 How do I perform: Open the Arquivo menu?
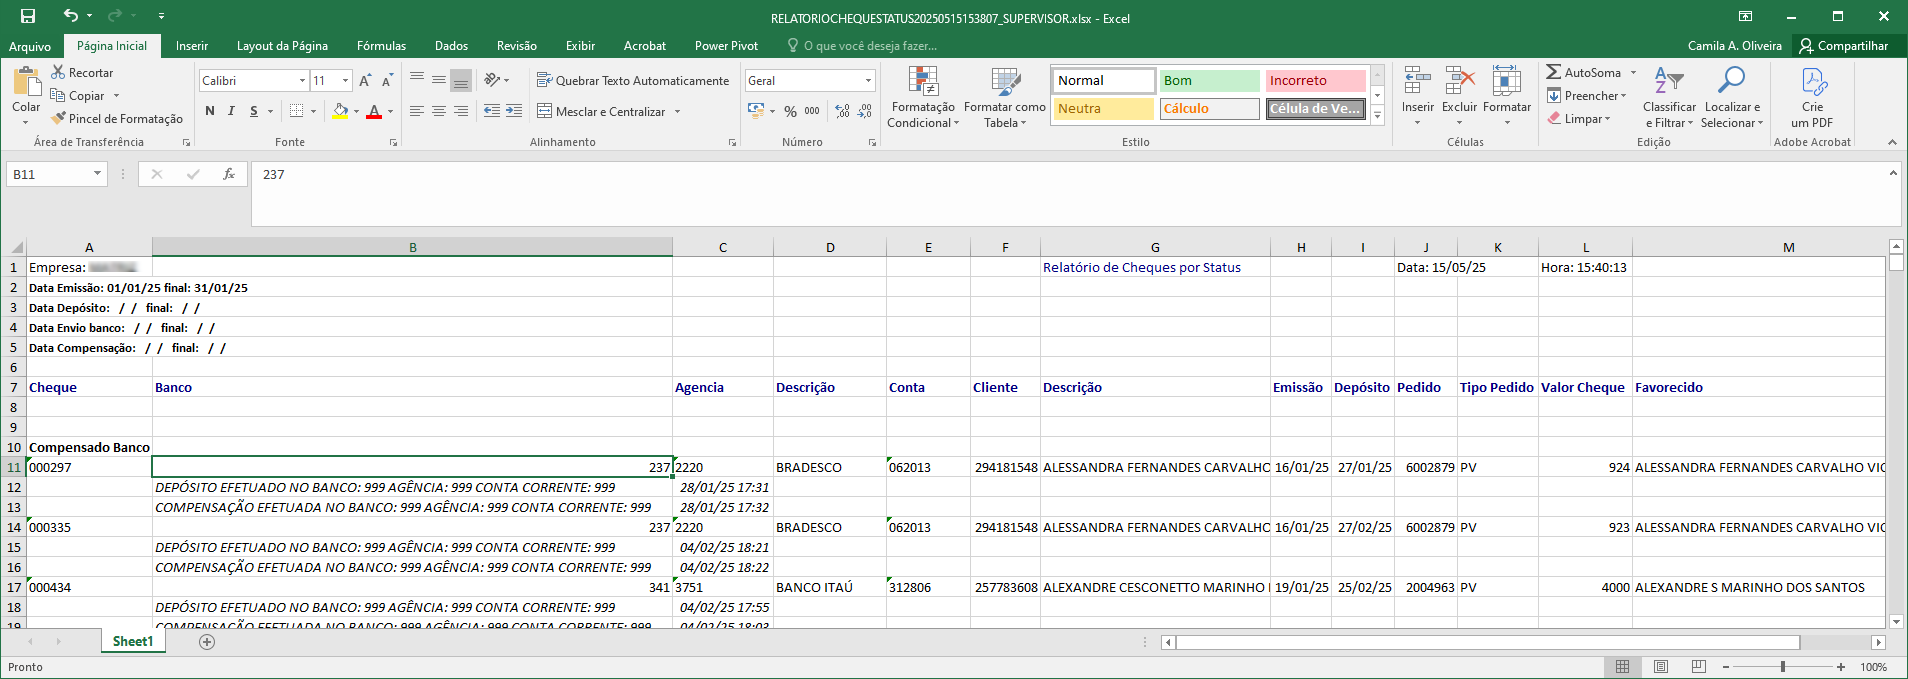click(30, 46)
